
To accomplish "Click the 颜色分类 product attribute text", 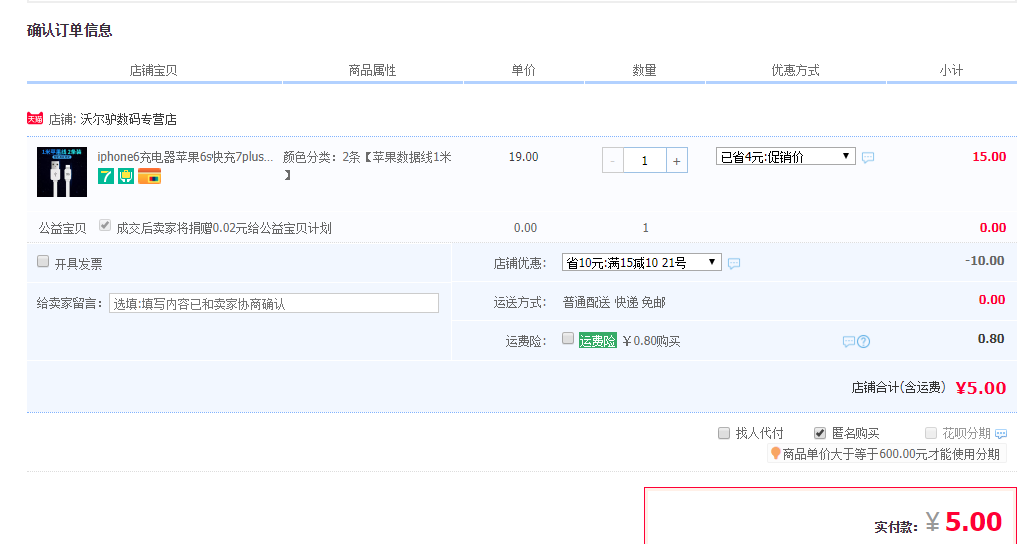I will click(x=367, y=166).
